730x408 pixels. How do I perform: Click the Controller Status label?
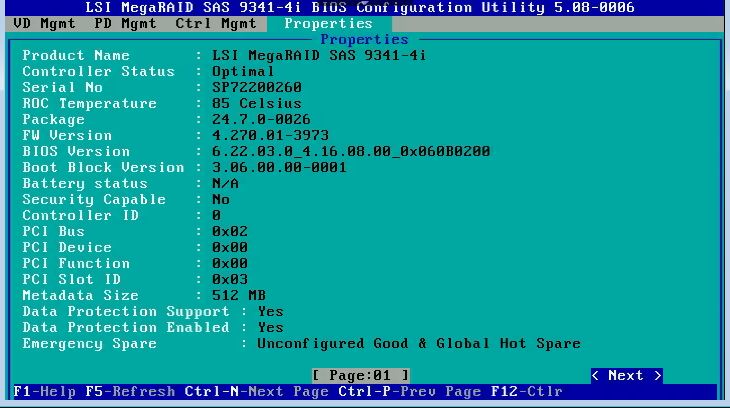[98, 71]
